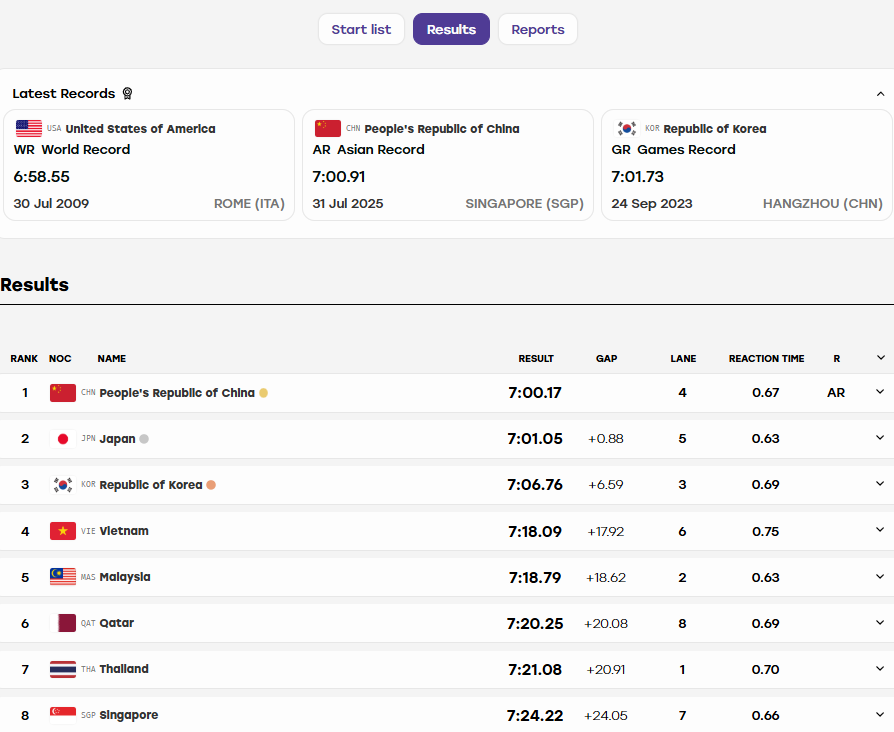Click the Vietnam flag icon
Image resolution: width=894 pixels, height=732 pixels.
pos(63,531)
